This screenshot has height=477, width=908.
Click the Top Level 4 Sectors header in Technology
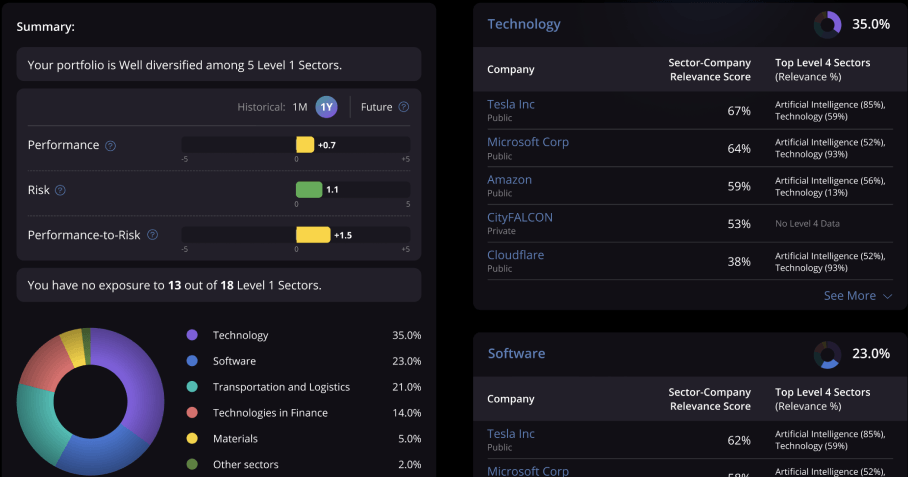(822, 69)
